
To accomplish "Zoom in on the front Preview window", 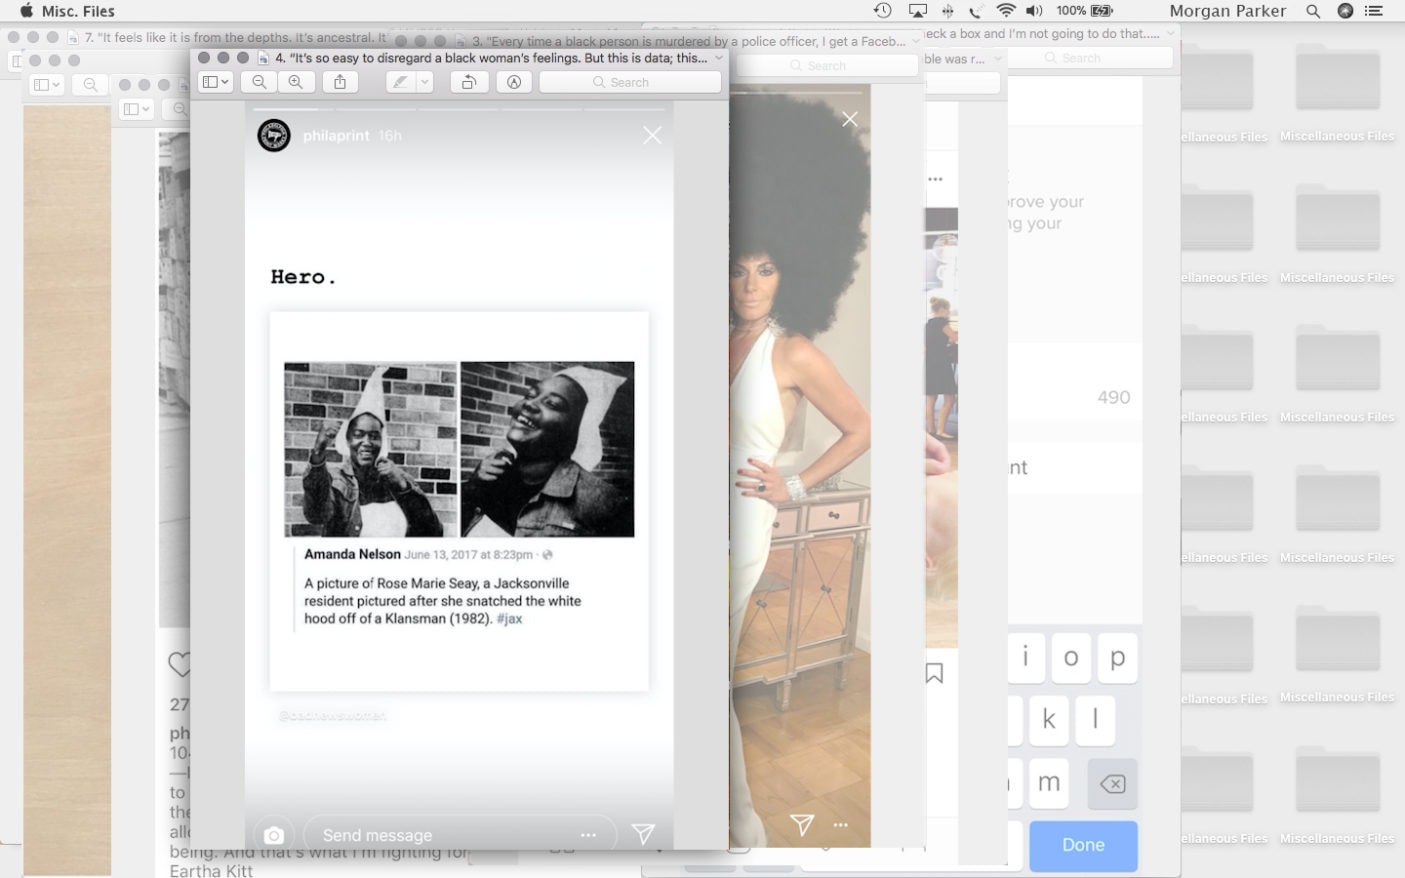I will pos(296,82).
